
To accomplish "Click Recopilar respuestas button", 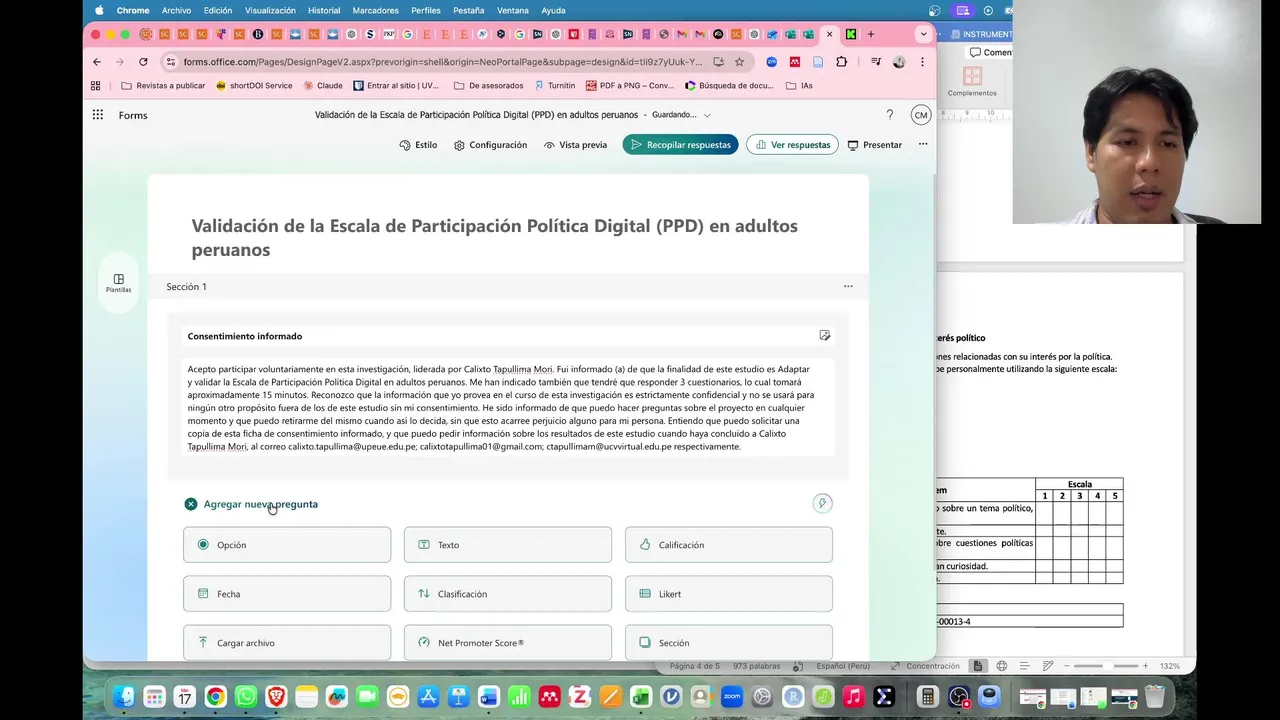I will pos(680,145).
